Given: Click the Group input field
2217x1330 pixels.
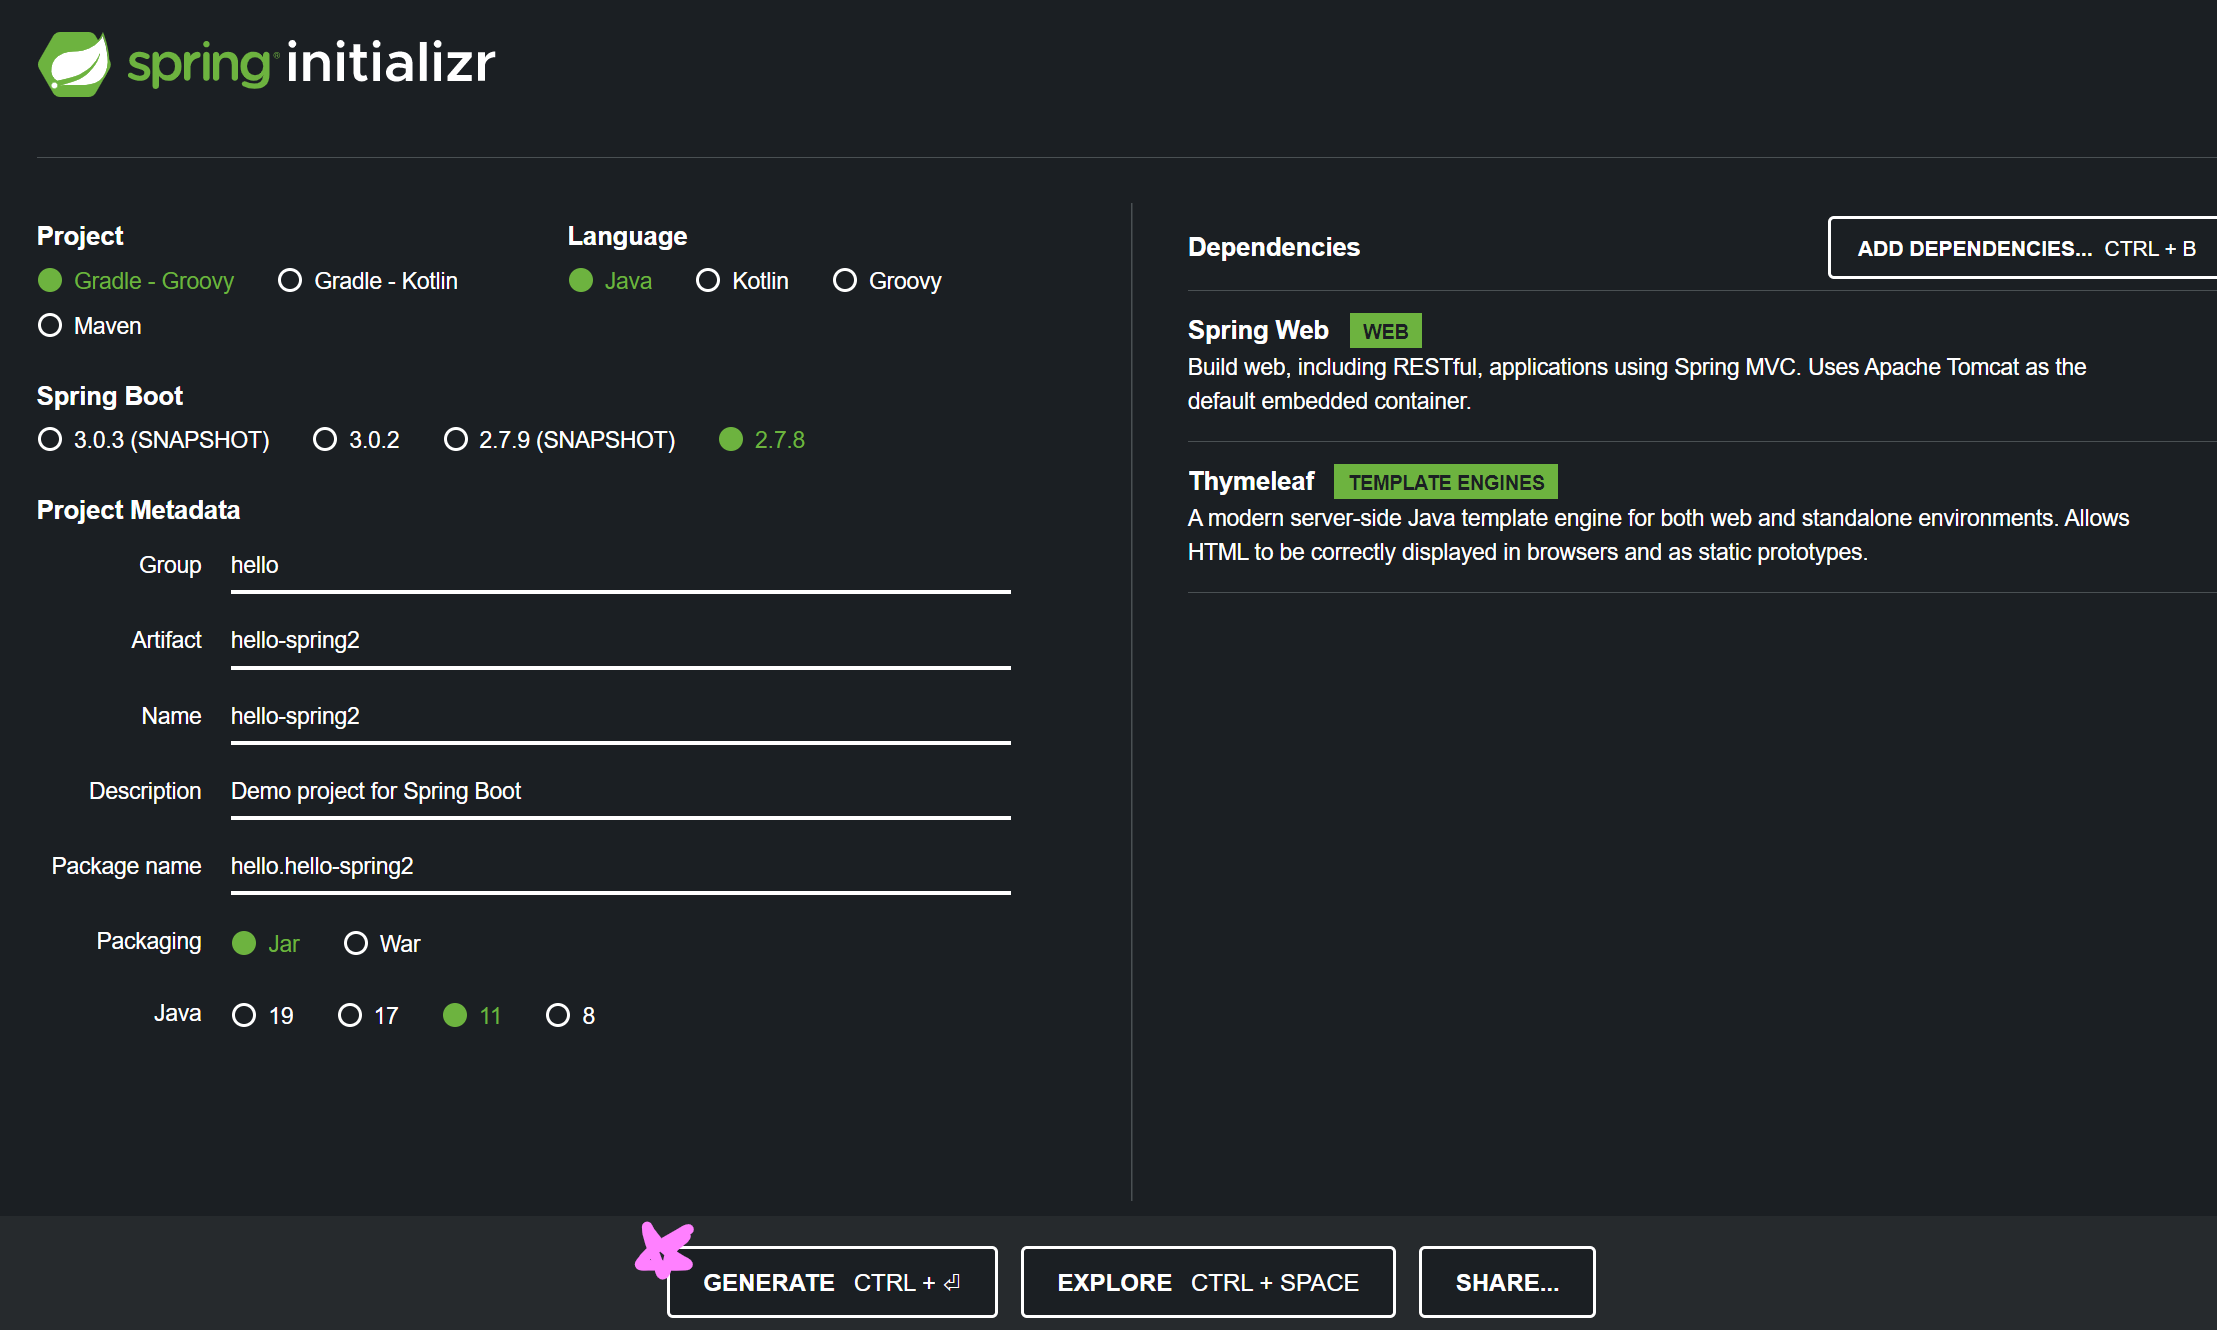Looking at the screenshot, I should (x=620, y=566).
